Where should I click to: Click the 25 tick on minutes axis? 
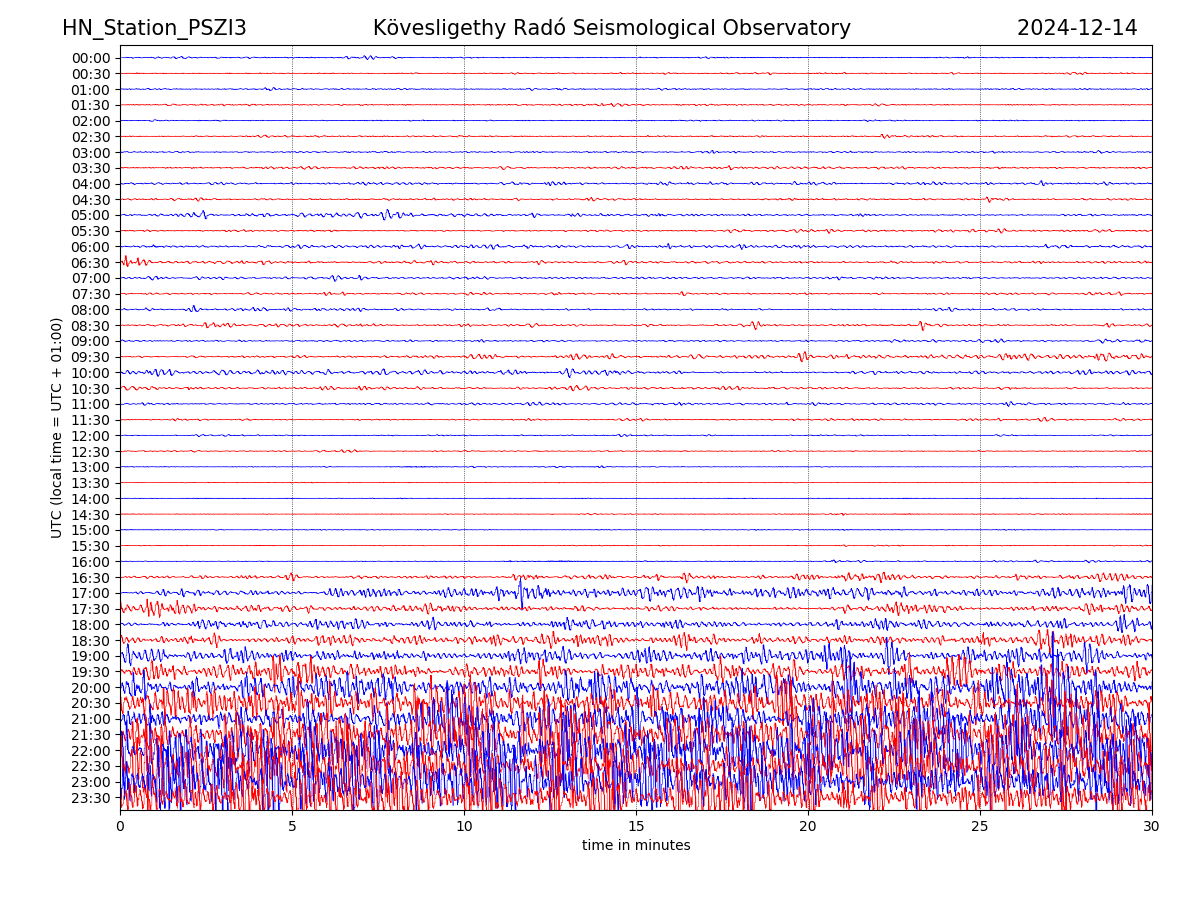coord(980,827)
